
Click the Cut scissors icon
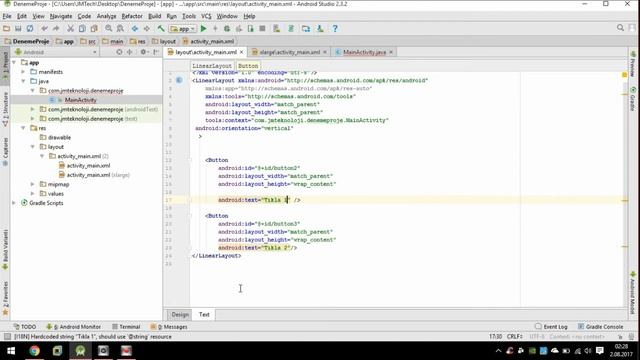[x=70, y=29]
